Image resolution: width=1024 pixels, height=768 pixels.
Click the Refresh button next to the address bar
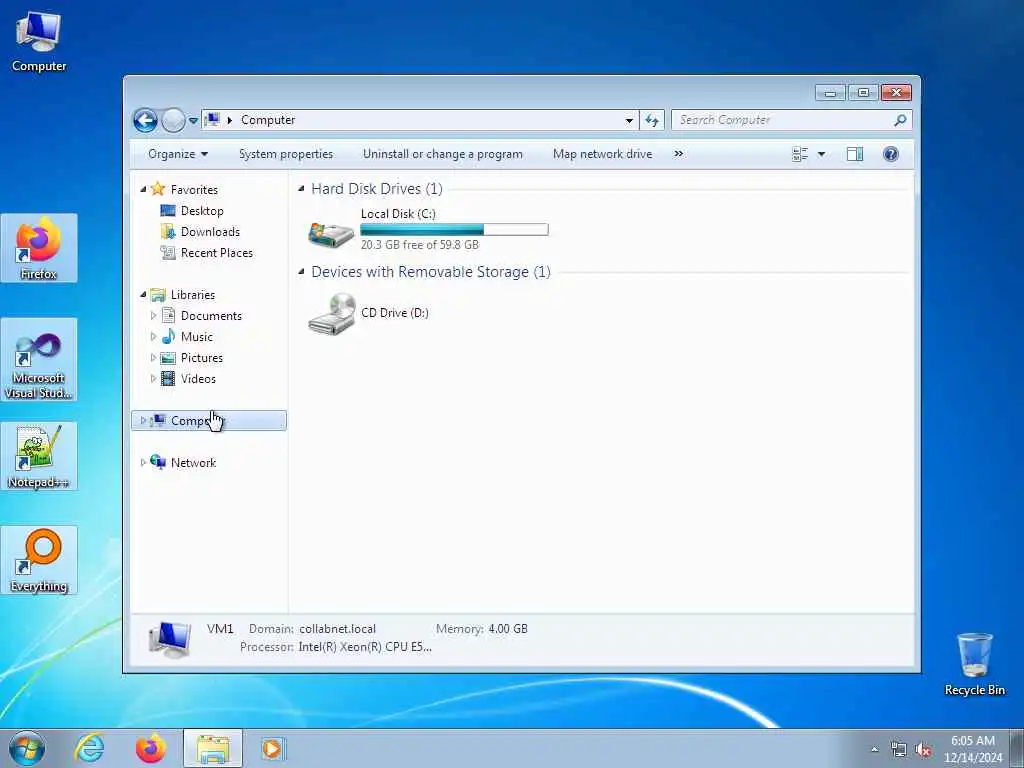click(x=652, y=120)
